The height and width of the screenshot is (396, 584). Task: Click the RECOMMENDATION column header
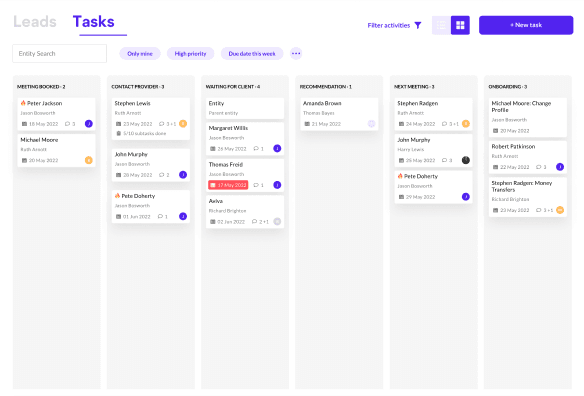click(326, 87)
